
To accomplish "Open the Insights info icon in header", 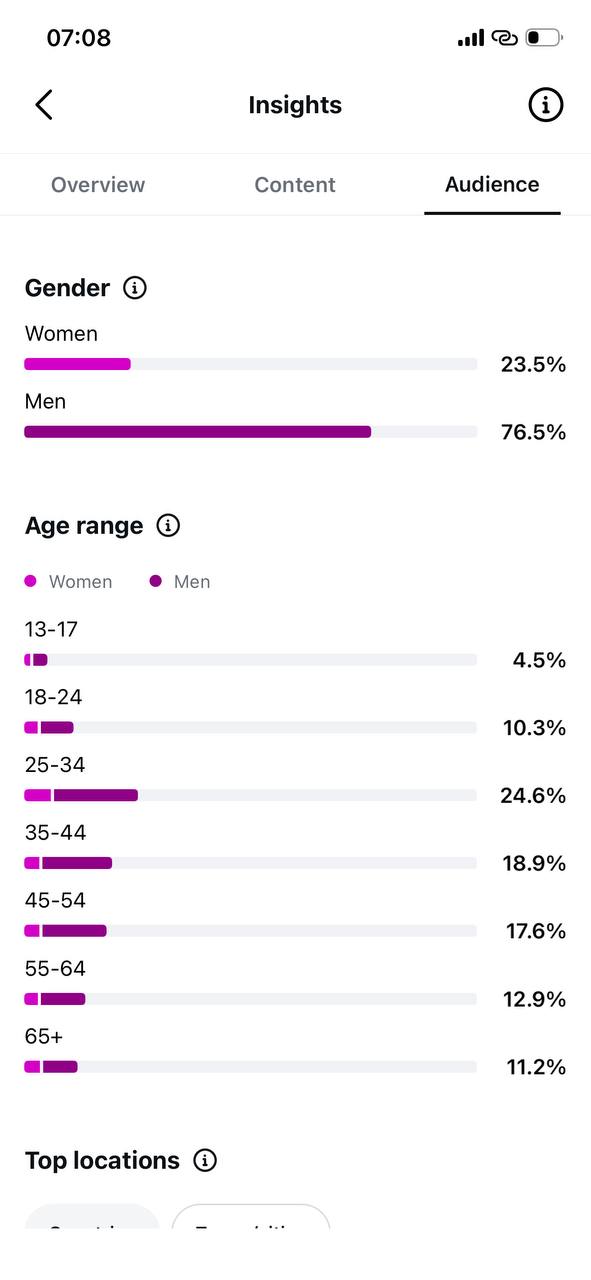I will (545, 105).
